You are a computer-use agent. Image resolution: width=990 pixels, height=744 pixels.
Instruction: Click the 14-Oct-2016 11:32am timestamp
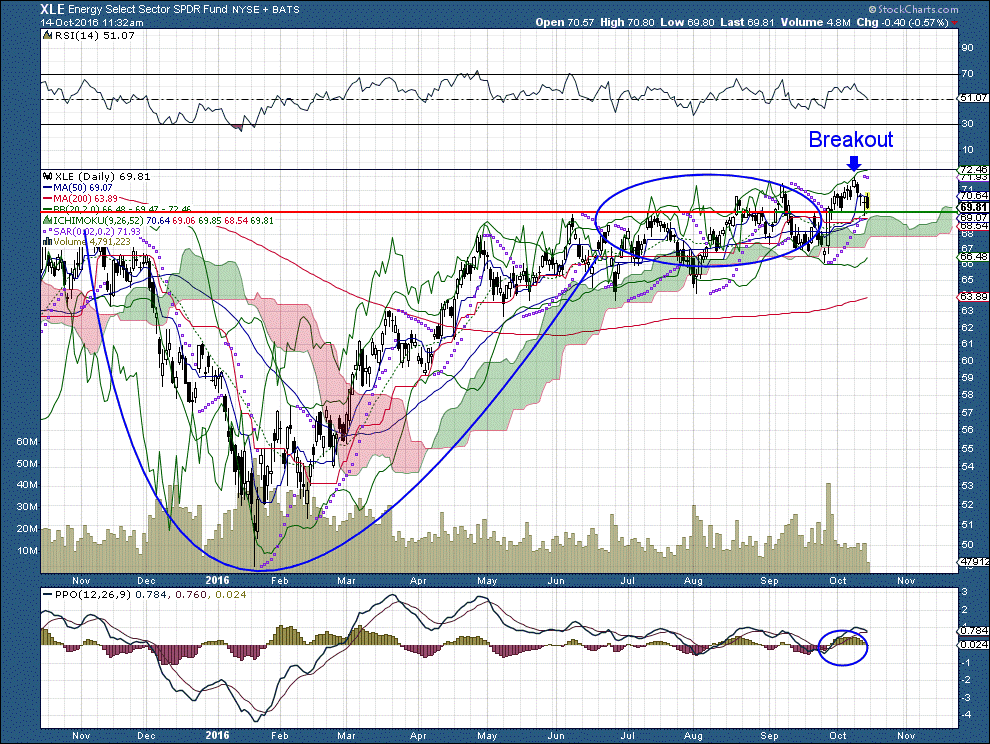[x=92, y=22]
